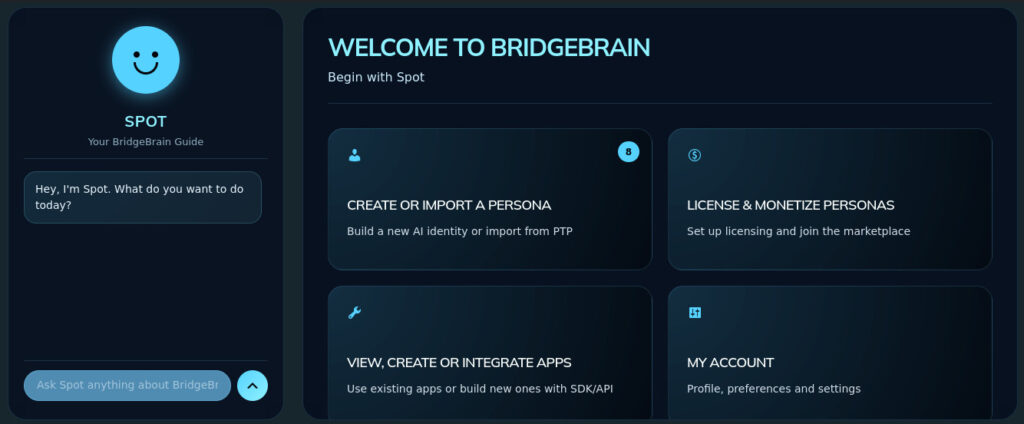Image resolution: width=1024 pixels, height=424 pixels.
Task: Click the My Account sliders icon
Action: 695,313
